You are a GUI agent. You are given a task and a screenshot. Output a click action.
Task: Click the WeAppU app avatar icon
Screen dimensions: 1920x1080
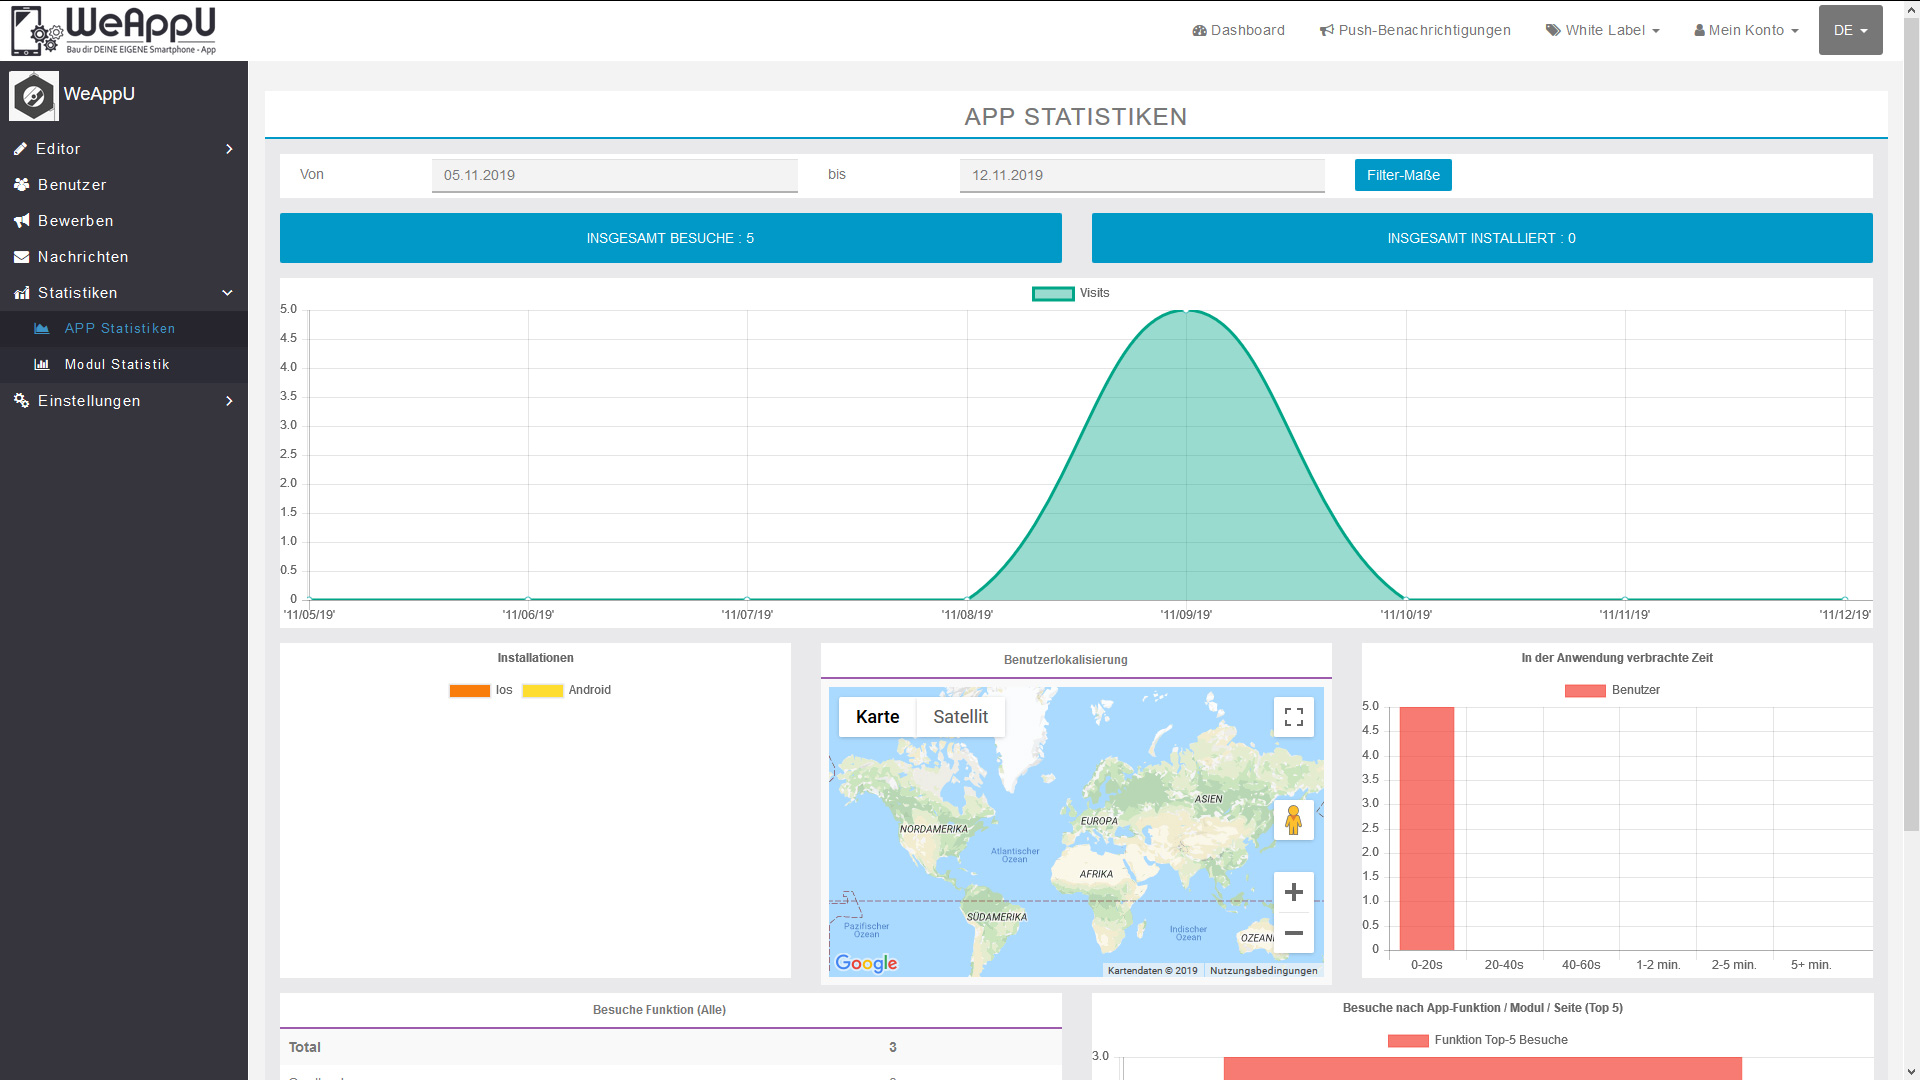34,96
